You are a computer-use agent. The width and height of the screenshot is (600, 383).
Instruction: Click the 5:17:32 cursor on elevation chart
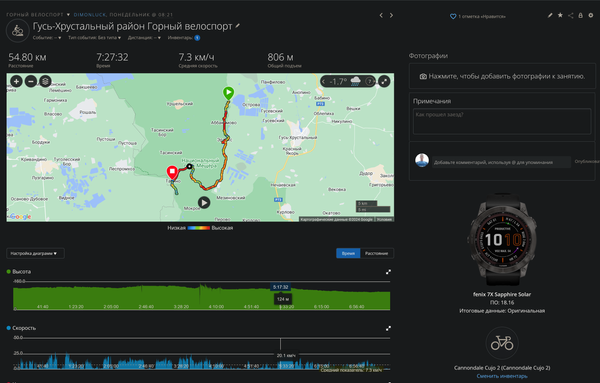click(280, 287)
